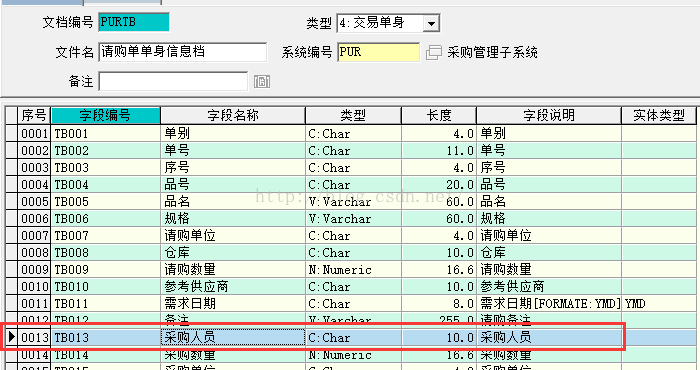Click the 采购管理子系统 label text

pos(492,52)
